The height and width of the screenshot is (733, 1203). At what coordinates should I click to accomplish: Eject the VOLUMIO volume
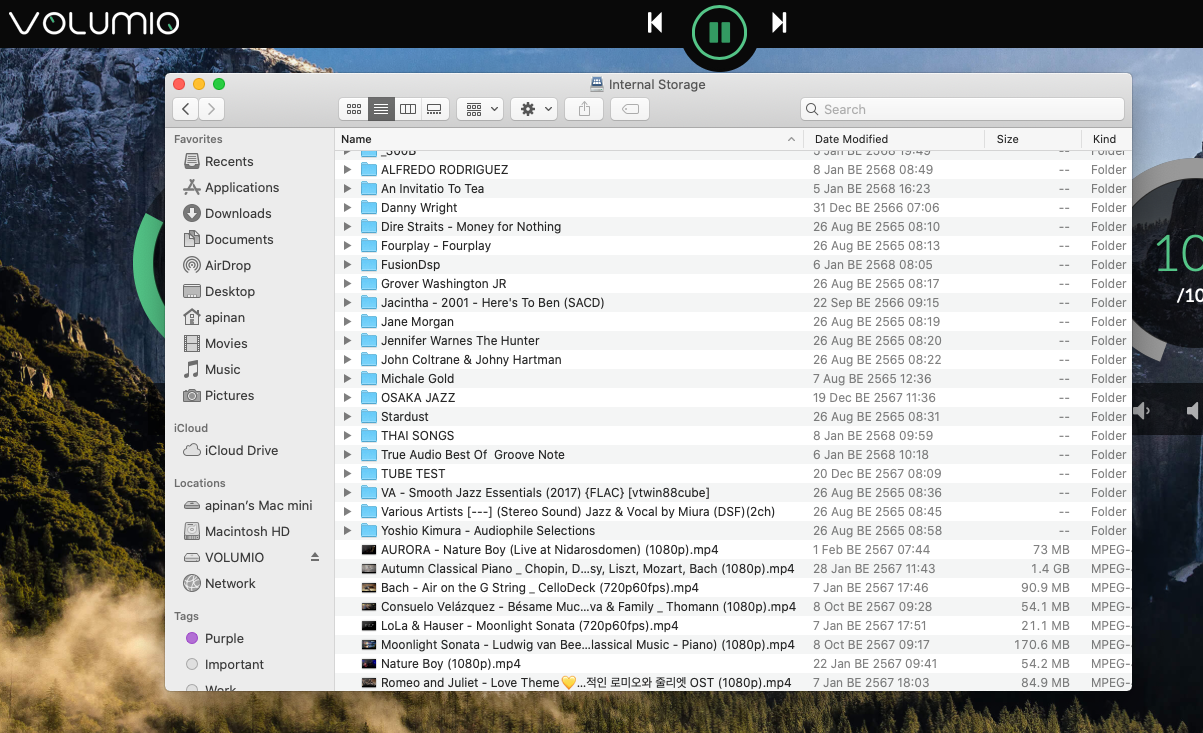(x=315, y=557)
